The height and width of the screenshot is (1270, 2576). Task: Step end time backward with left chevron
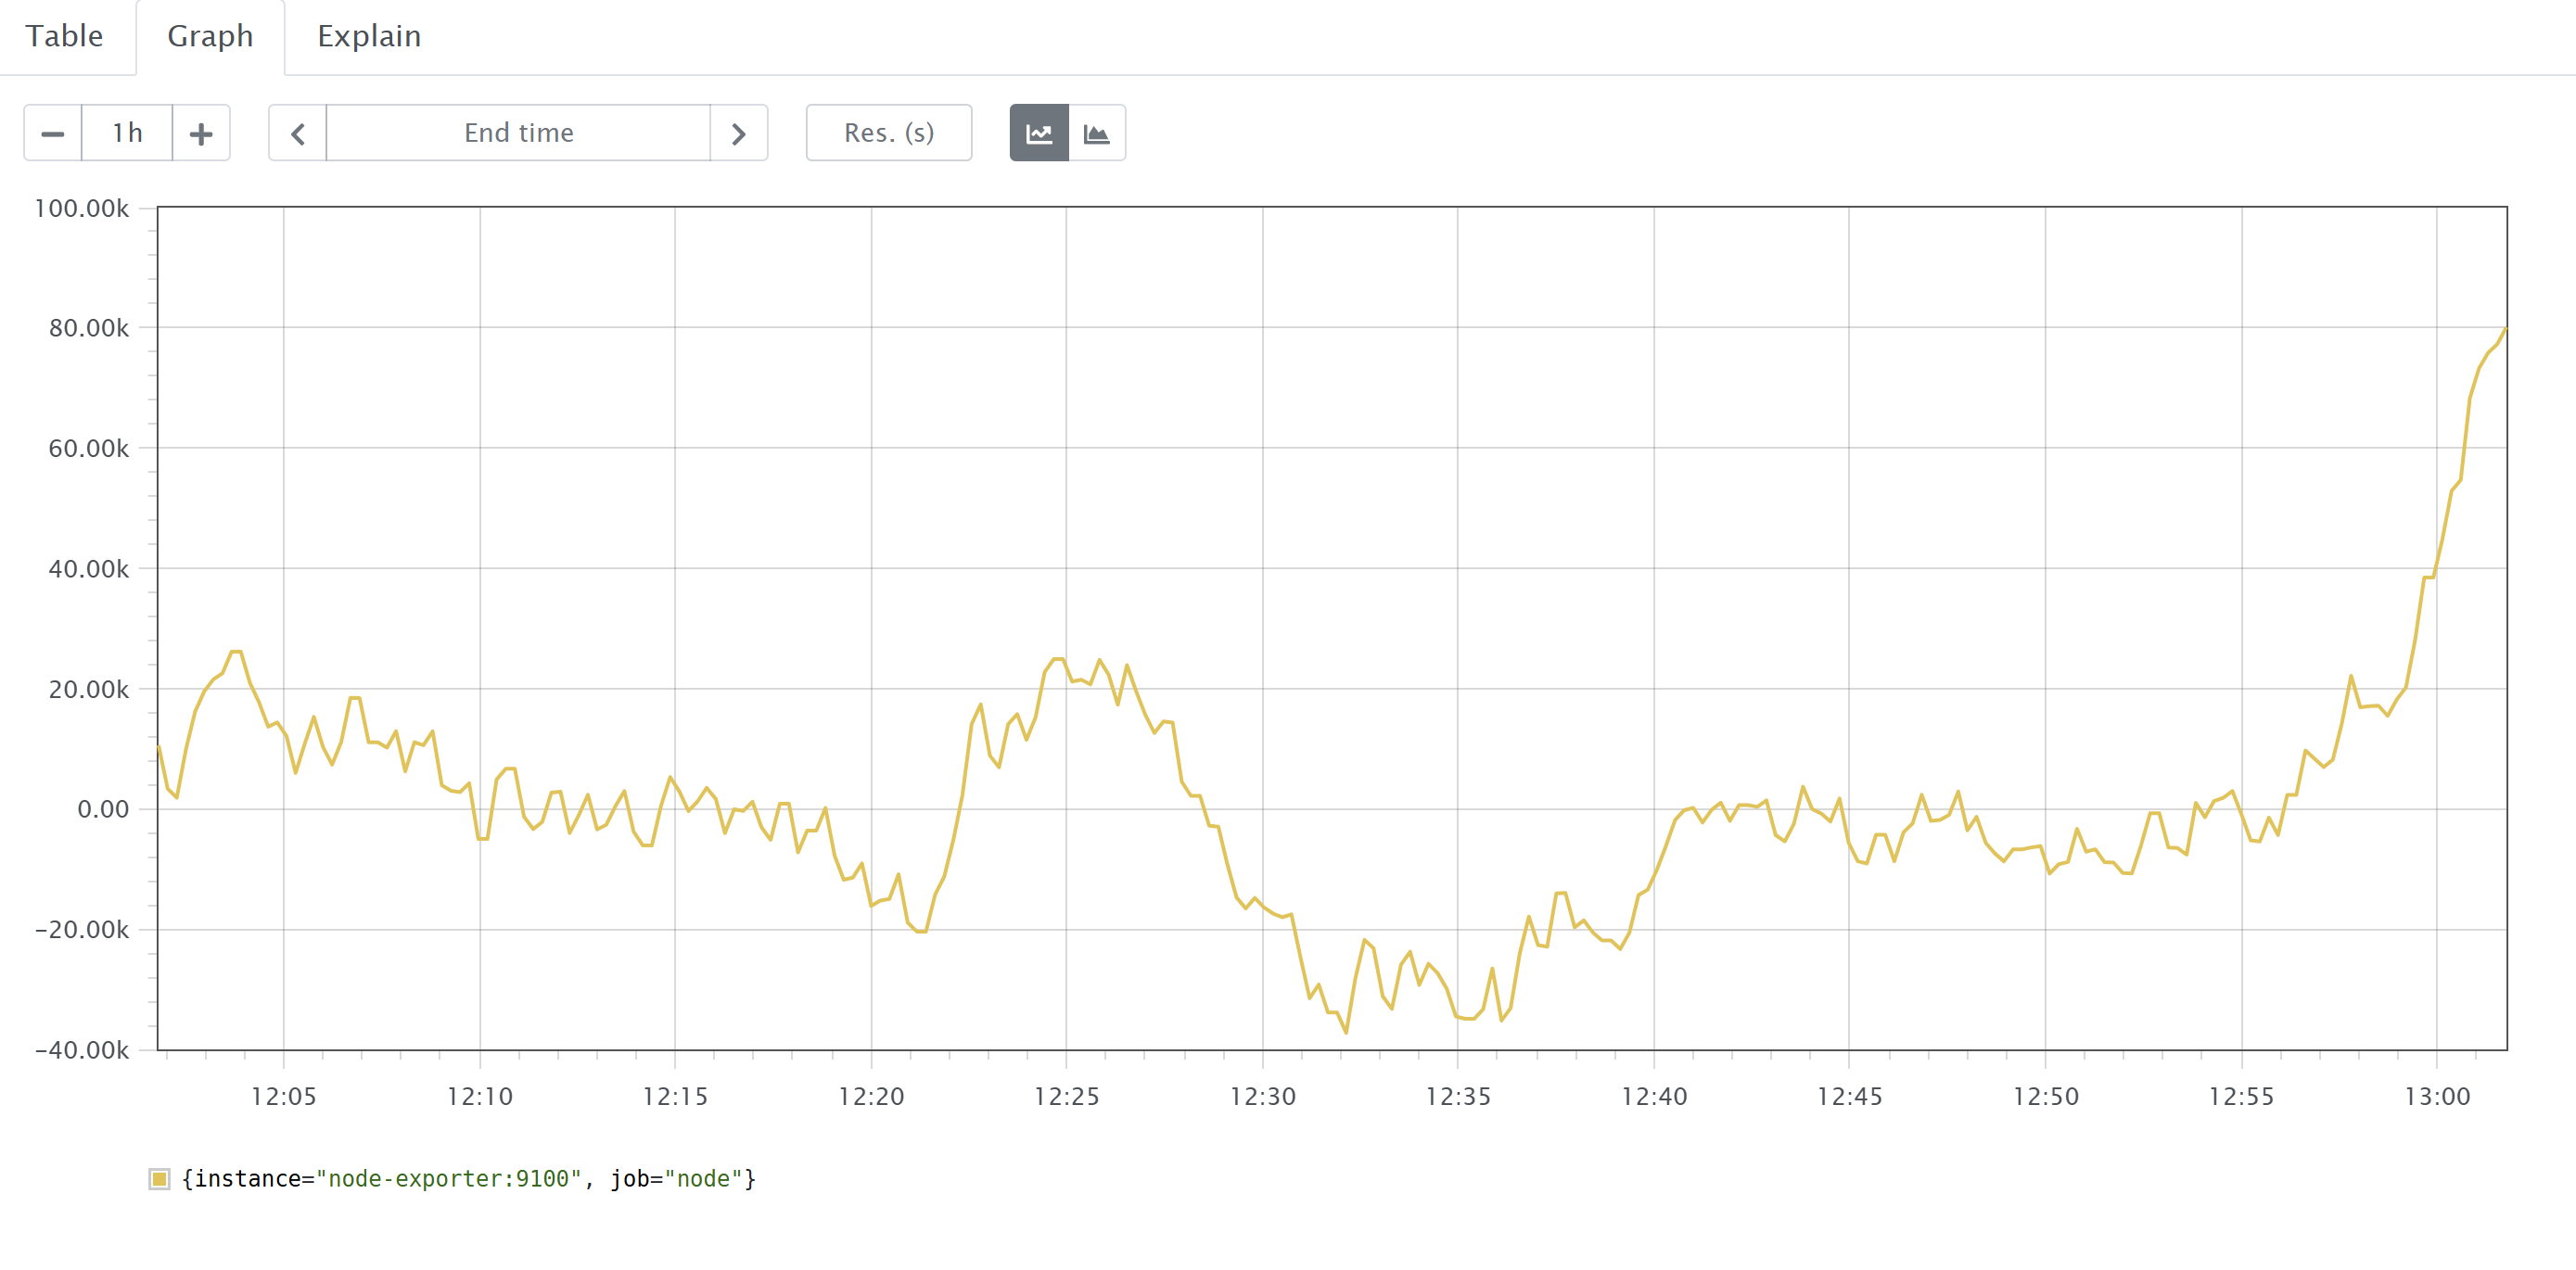pyautogui.click(x=297, y=133)
